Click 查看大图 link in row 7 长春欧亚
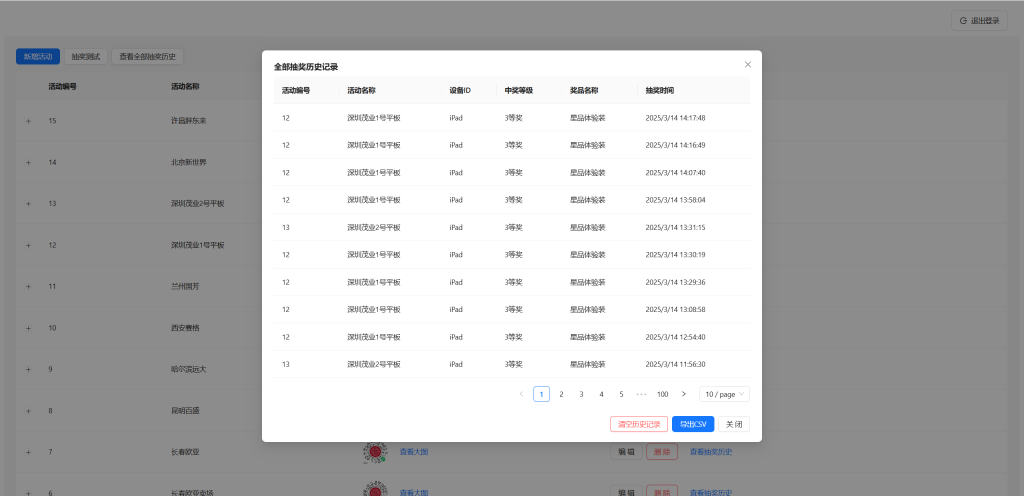1024x496 pixels. coord(414,452)
